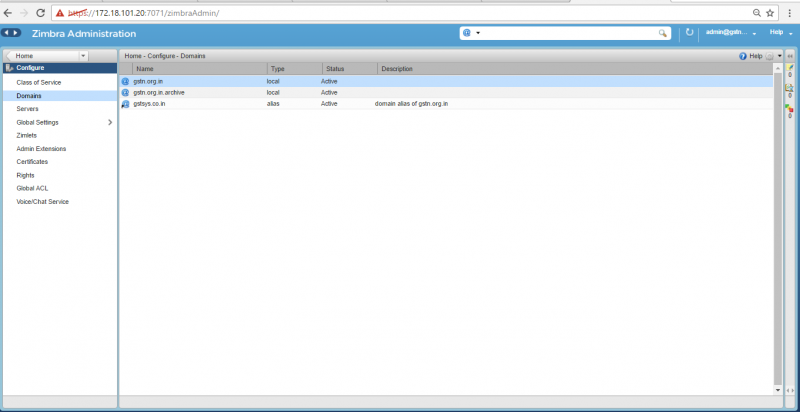The width and height of the screenshot is (800, 412).
Task: Click the 'alias' type cell
Action: tap(273, 104)
